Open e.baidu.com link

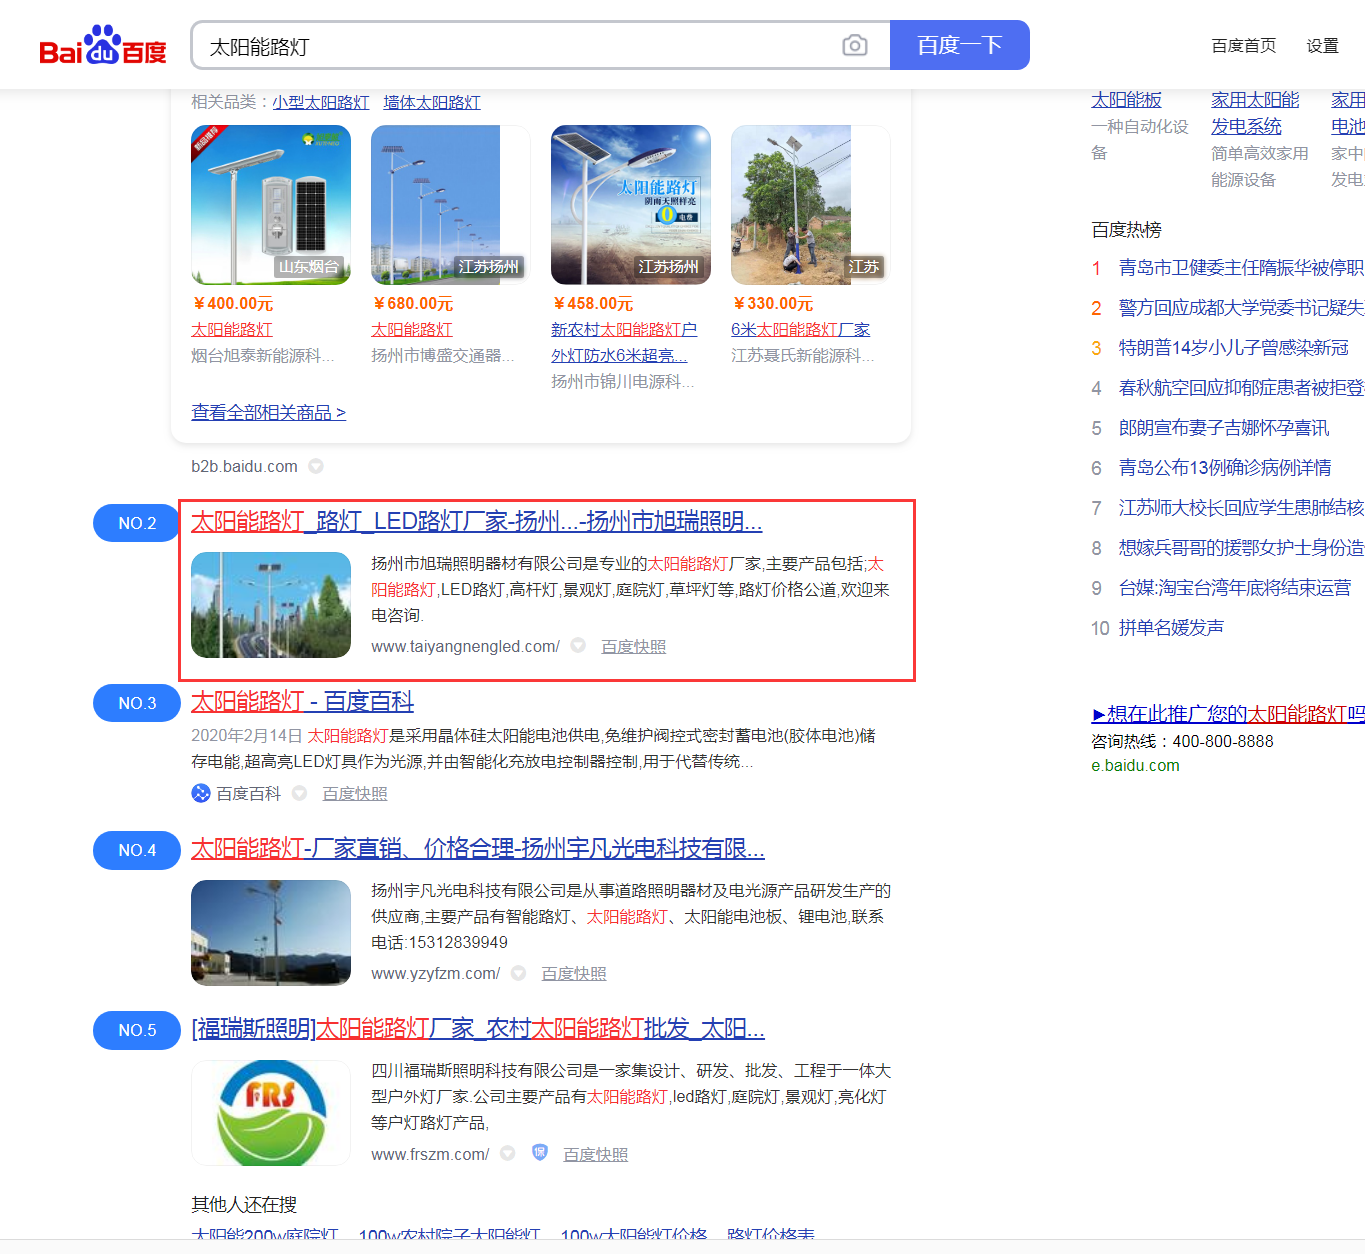[1135, 765]
